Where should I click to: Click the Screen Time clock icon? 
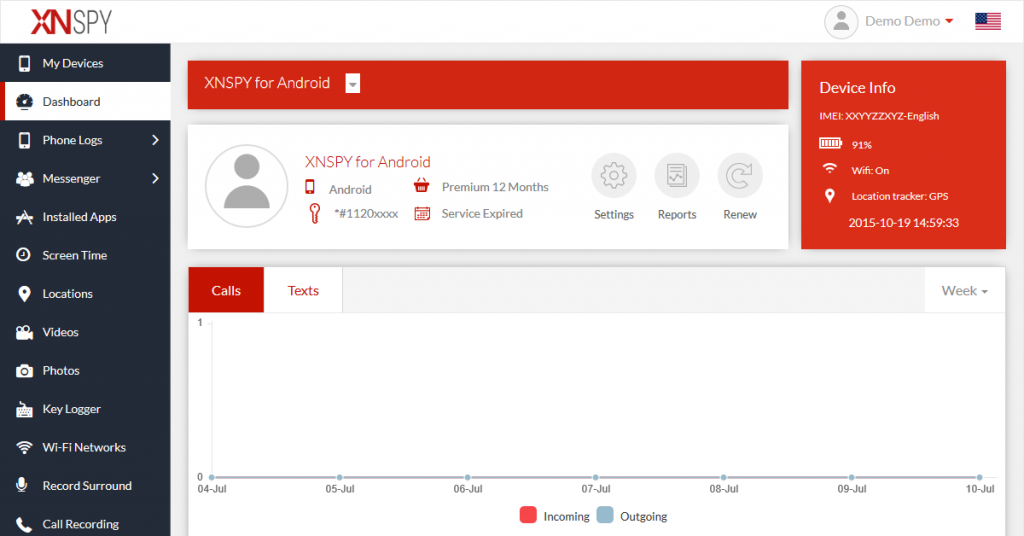[x=24, y=255]
